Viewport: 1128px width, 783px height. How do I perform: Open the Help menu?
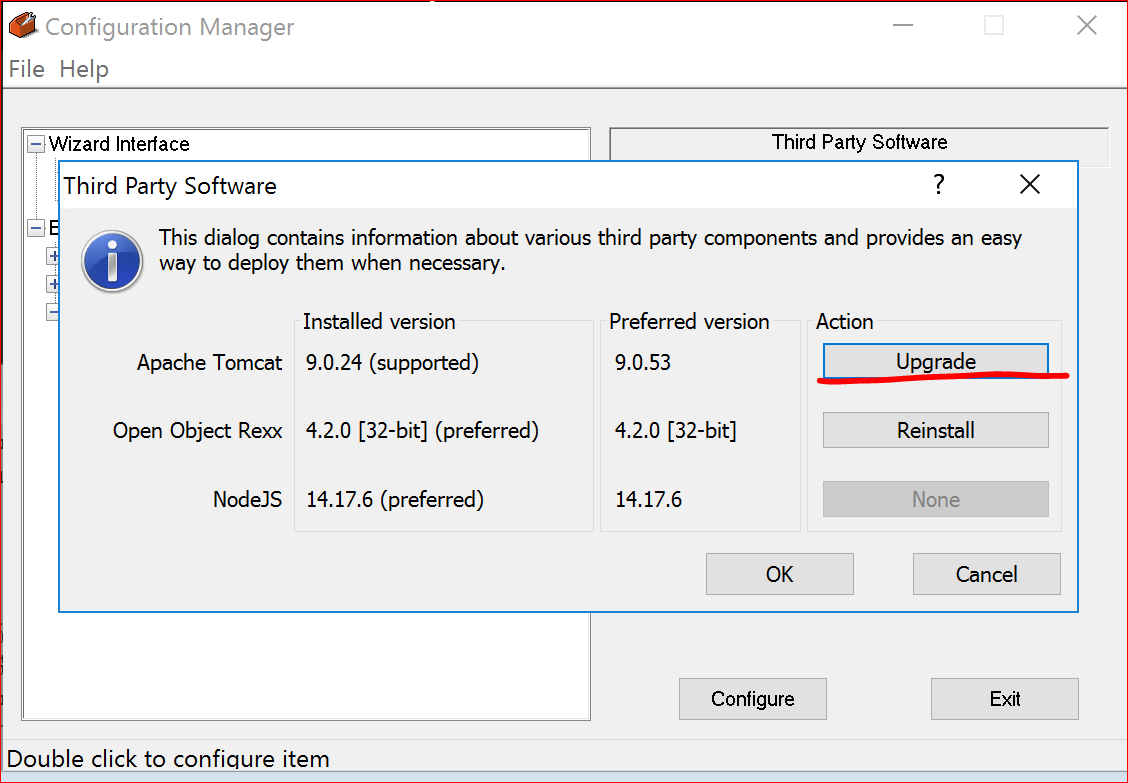pos(84,69)
